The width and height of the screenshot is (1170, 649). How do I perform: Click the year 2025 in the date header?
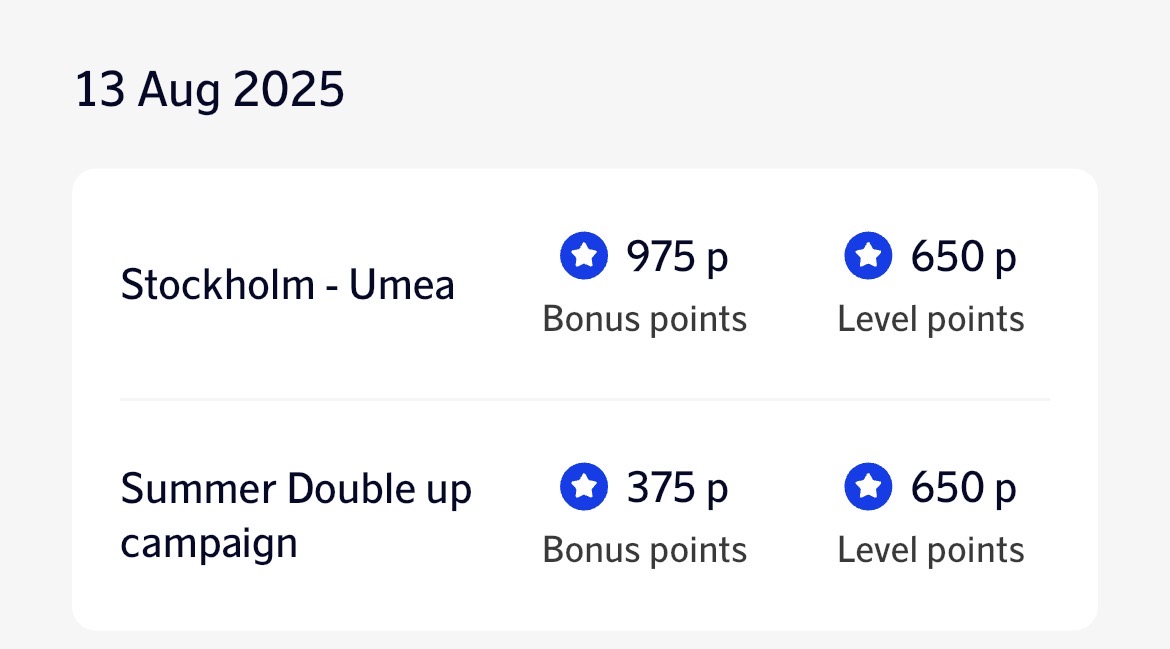point(289,91)
